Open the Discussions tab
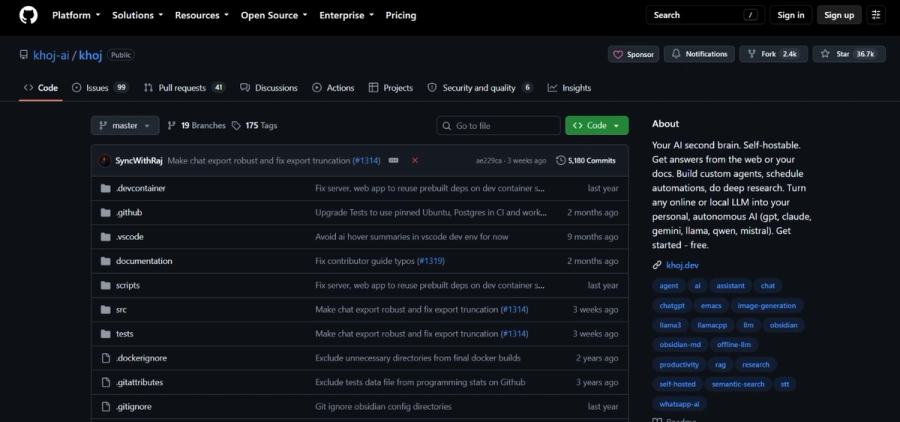The image size is (900, 422). [x=269, y=88]
